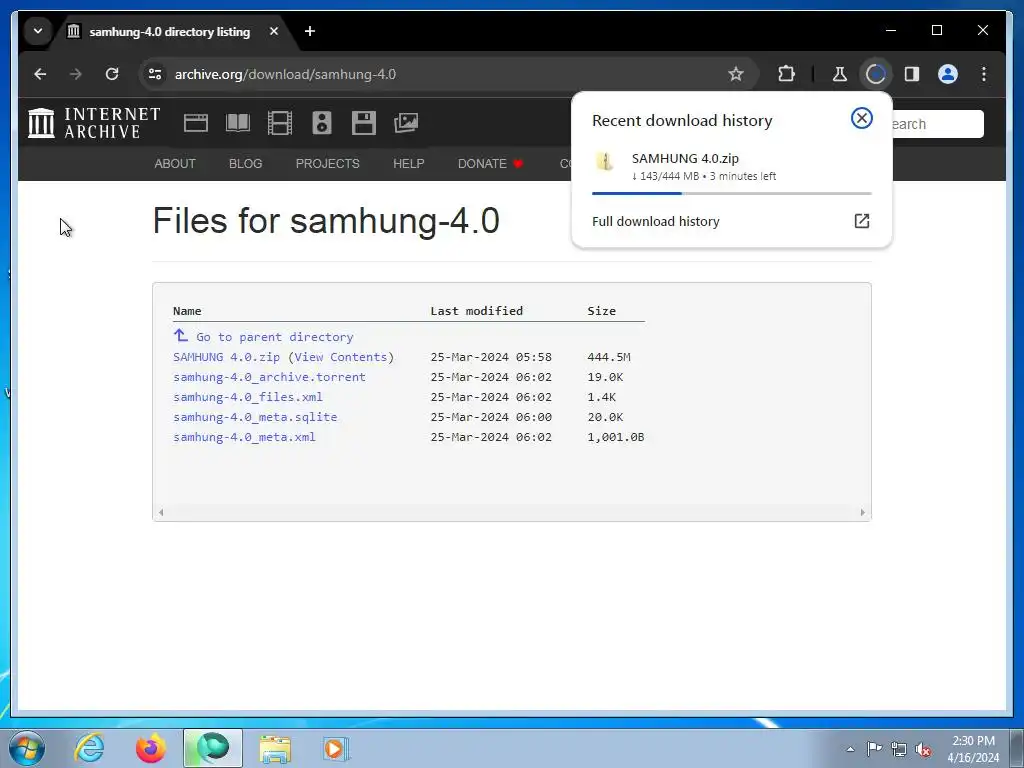Launch Internet Explorer from taskbar
Image resolution: width=1024 pixels, height=768 pixels.
click(89, 748)
